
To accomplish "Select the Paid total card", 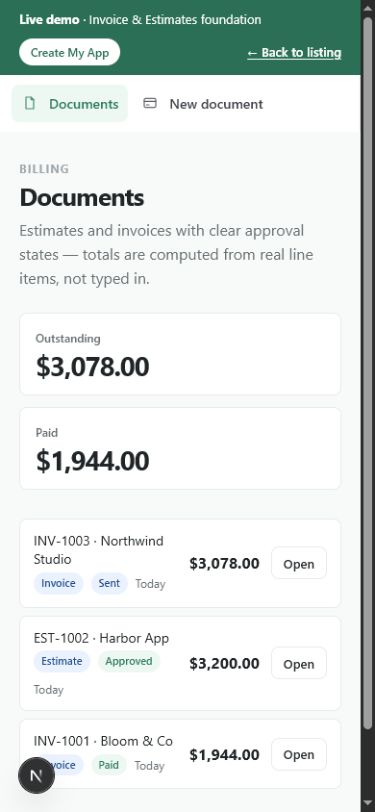I will tap(180, 448).
